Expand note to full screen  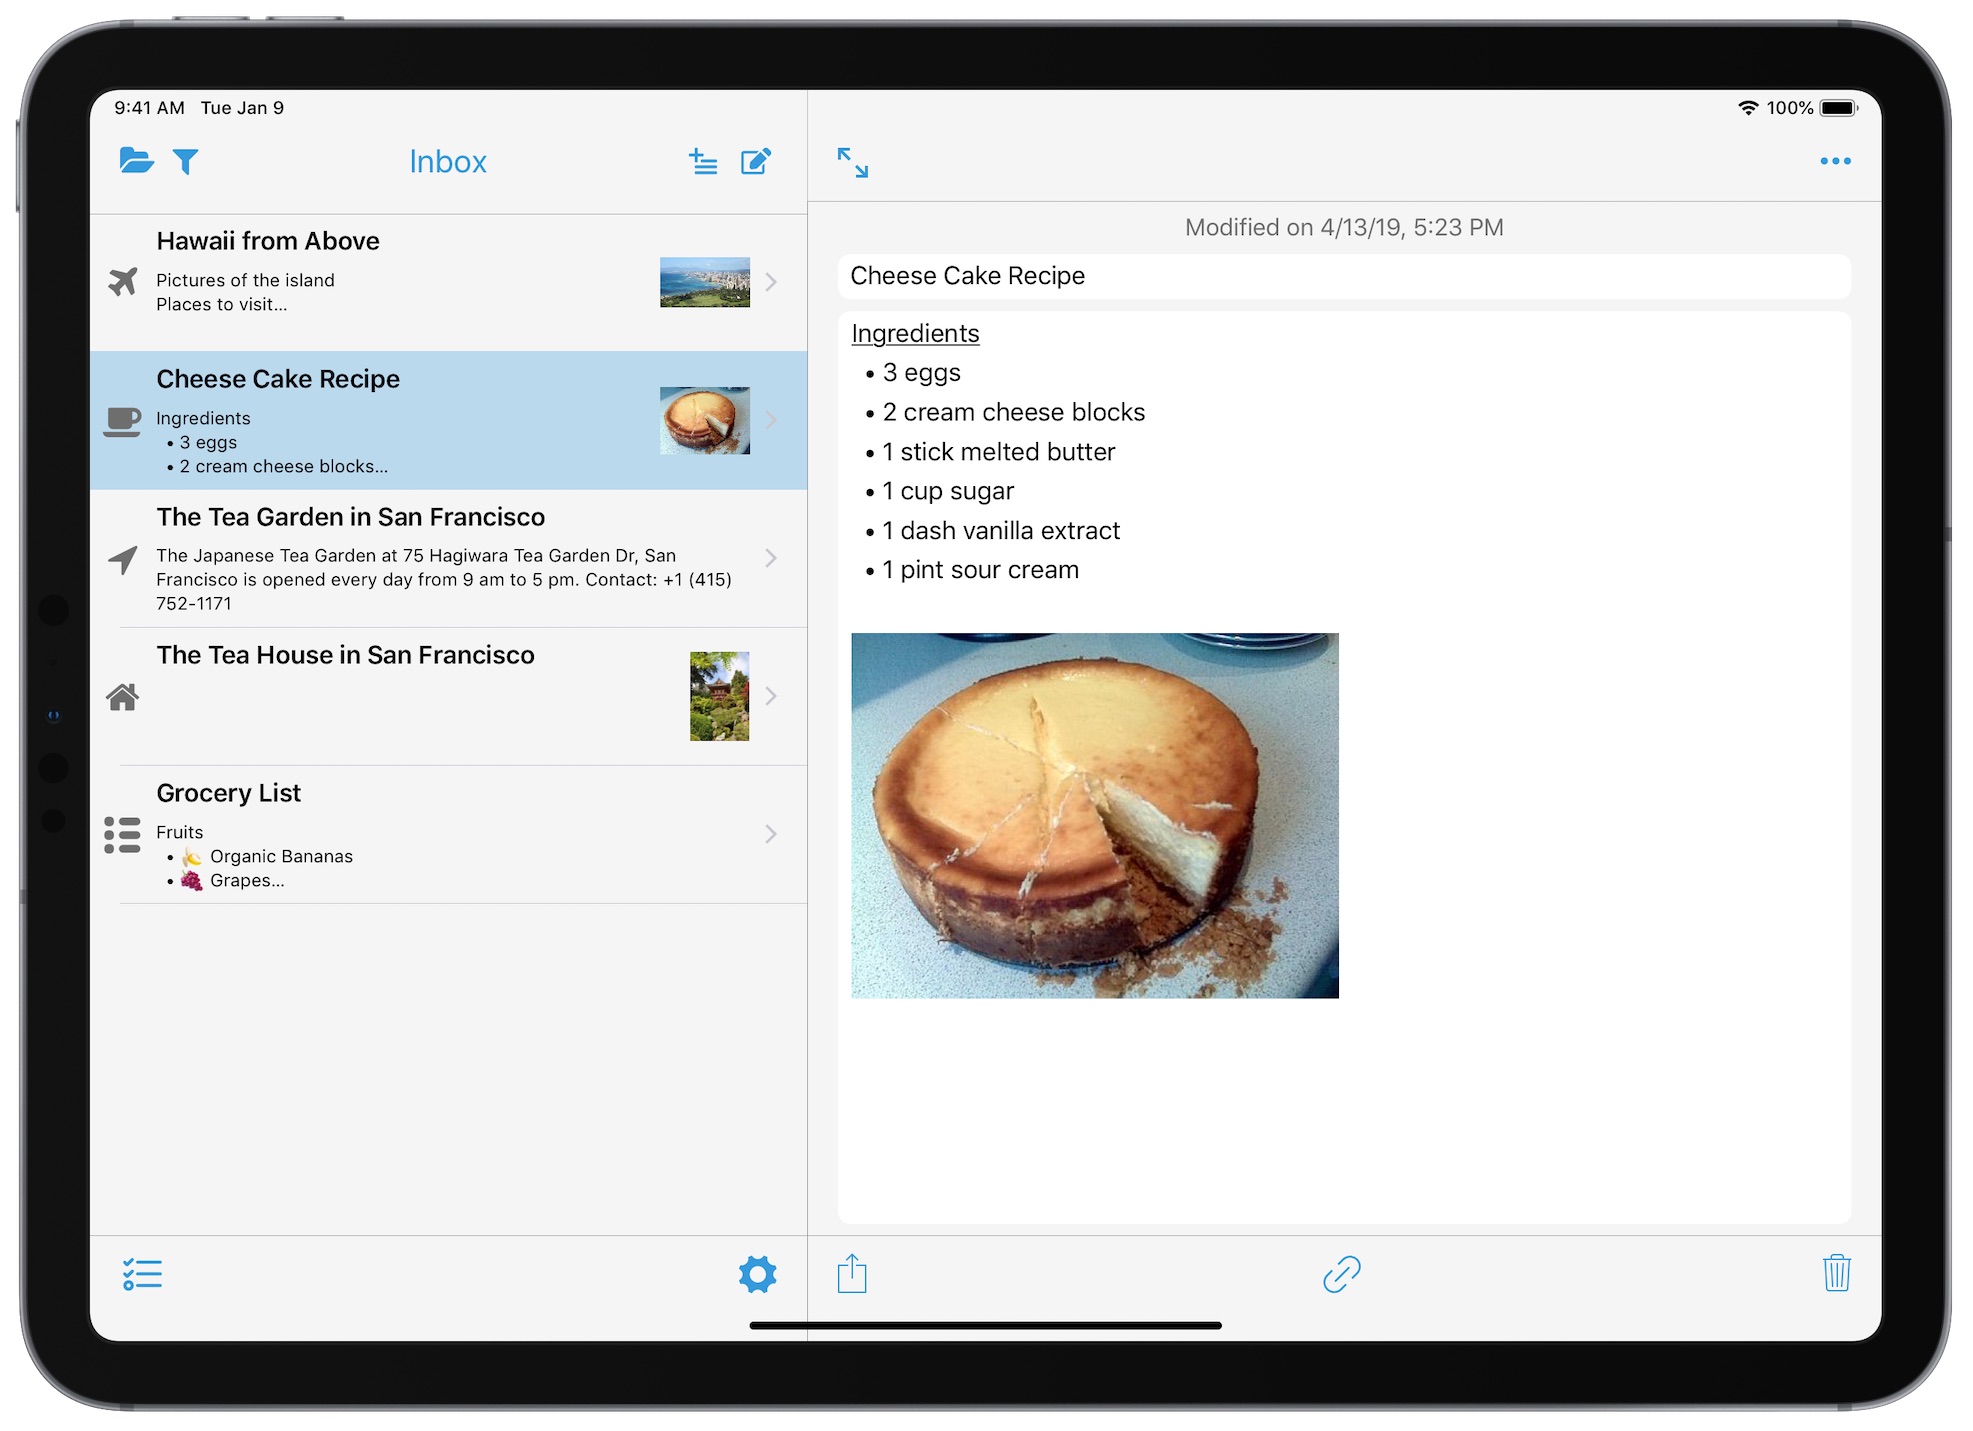click(x=853, y=162)
